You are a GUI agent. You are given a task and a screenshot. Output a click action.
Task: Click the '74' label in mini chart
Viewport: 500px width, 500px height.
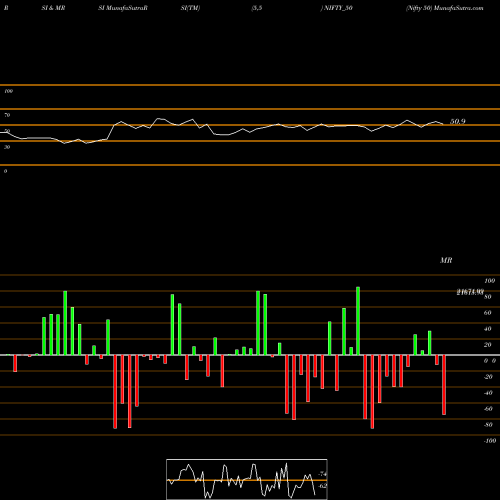click(x=322, y=474)
